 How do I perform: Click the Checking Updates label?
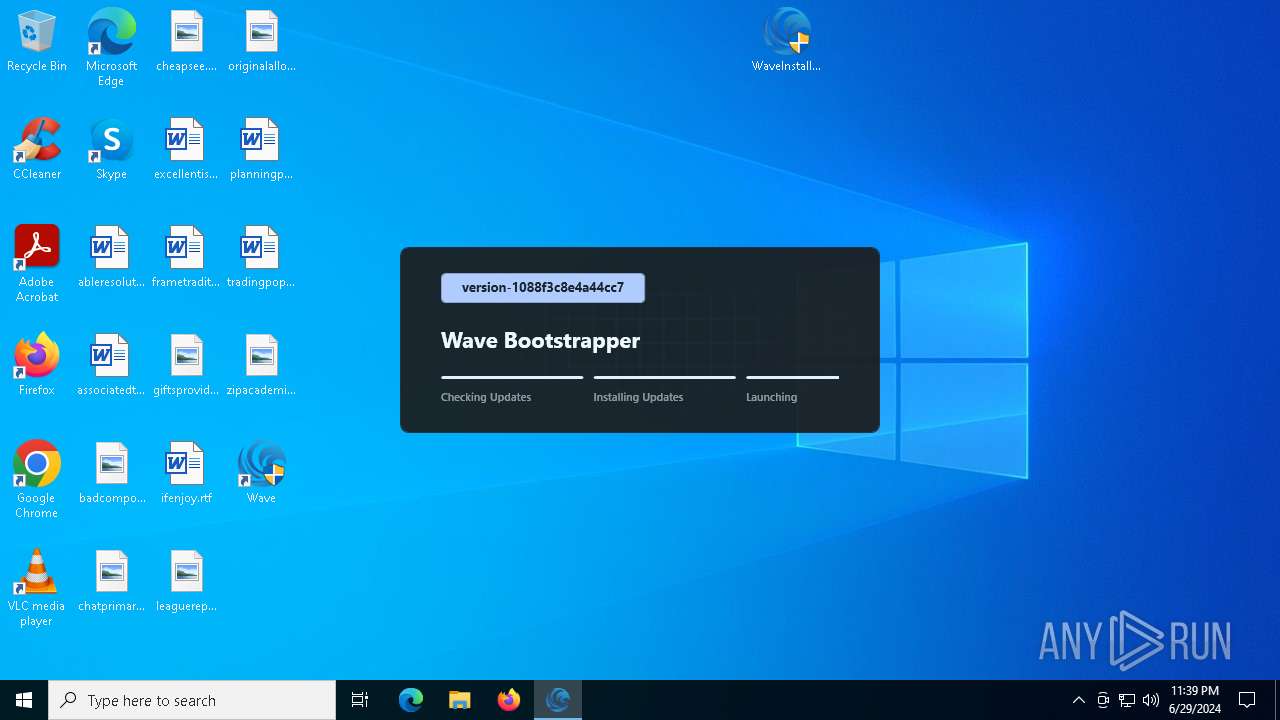[486, 397]
